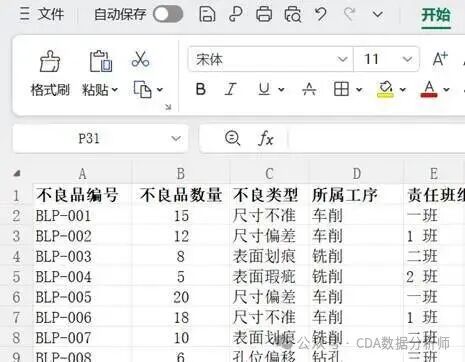This screenshot has height=362, width=465.
Task: Select row 5 header
Action: 16,277
